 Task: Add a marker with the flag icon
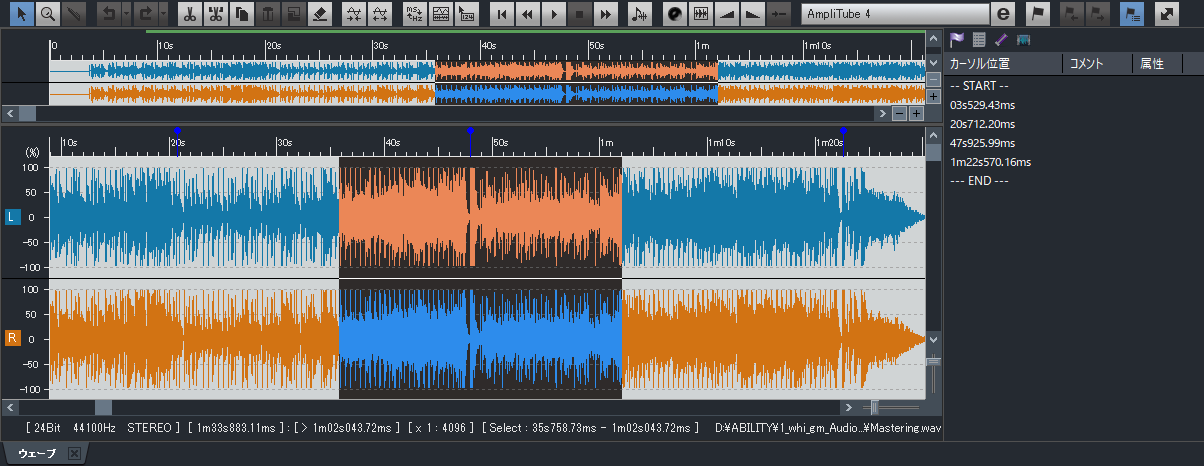click(x=1038, y=14)
